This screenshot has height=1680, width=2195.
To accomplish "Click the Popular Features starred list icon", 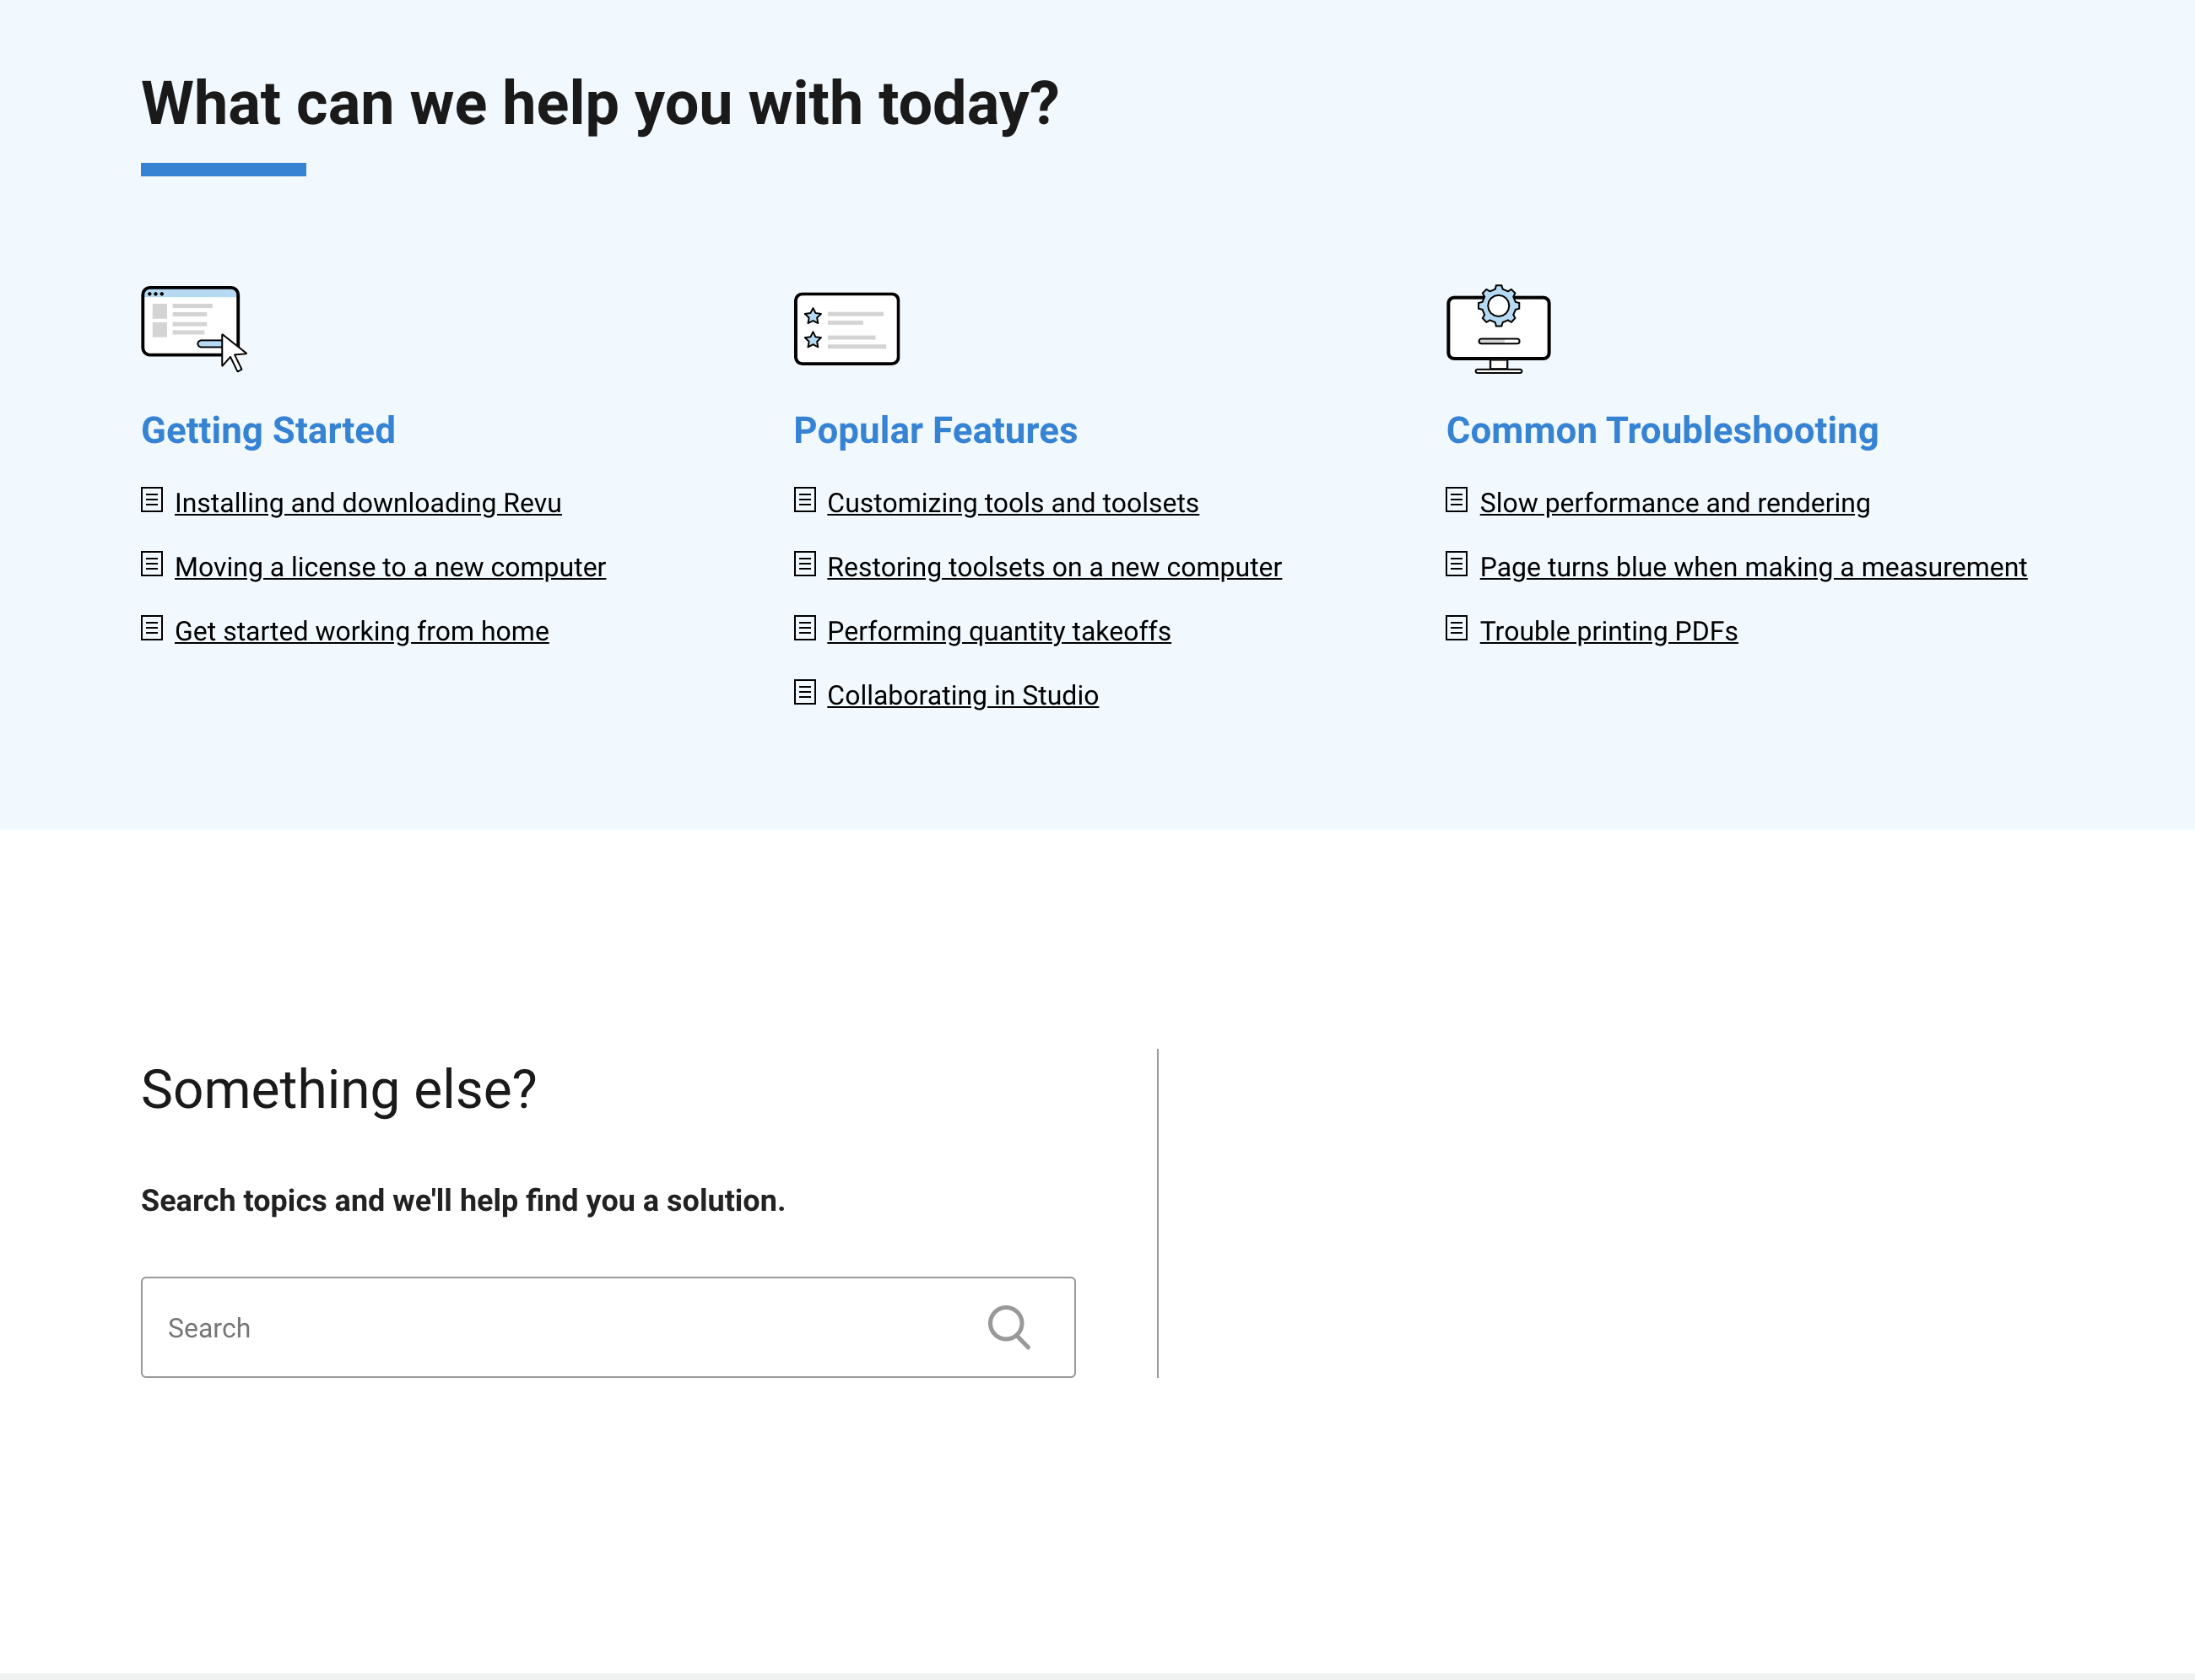I will (846, 329).
